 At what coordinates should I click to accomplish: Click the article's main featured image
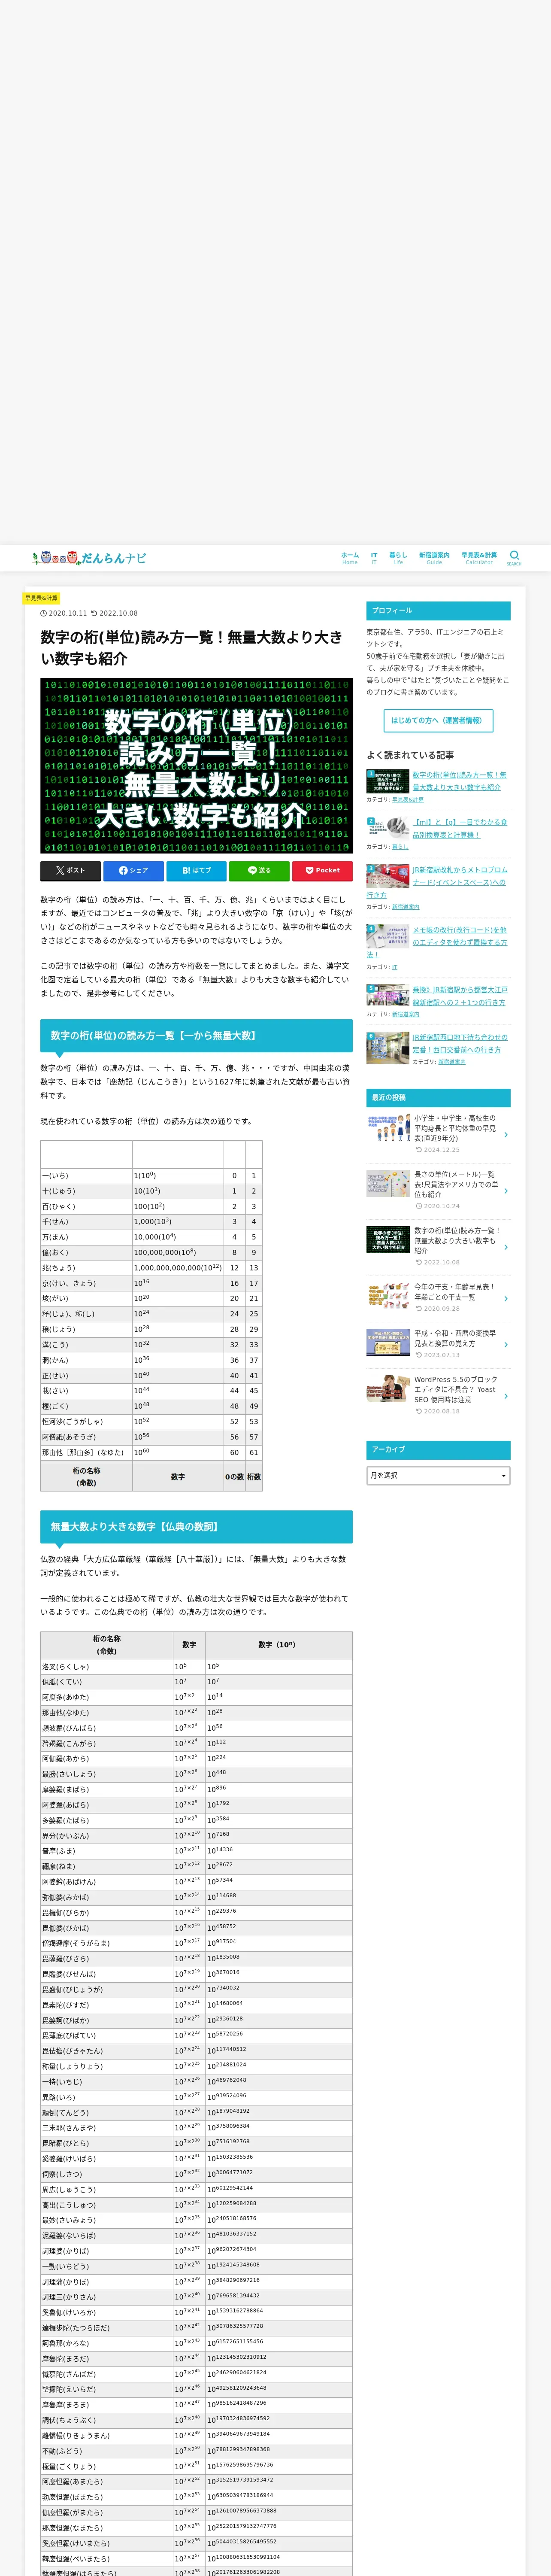[x=196, y=765]
